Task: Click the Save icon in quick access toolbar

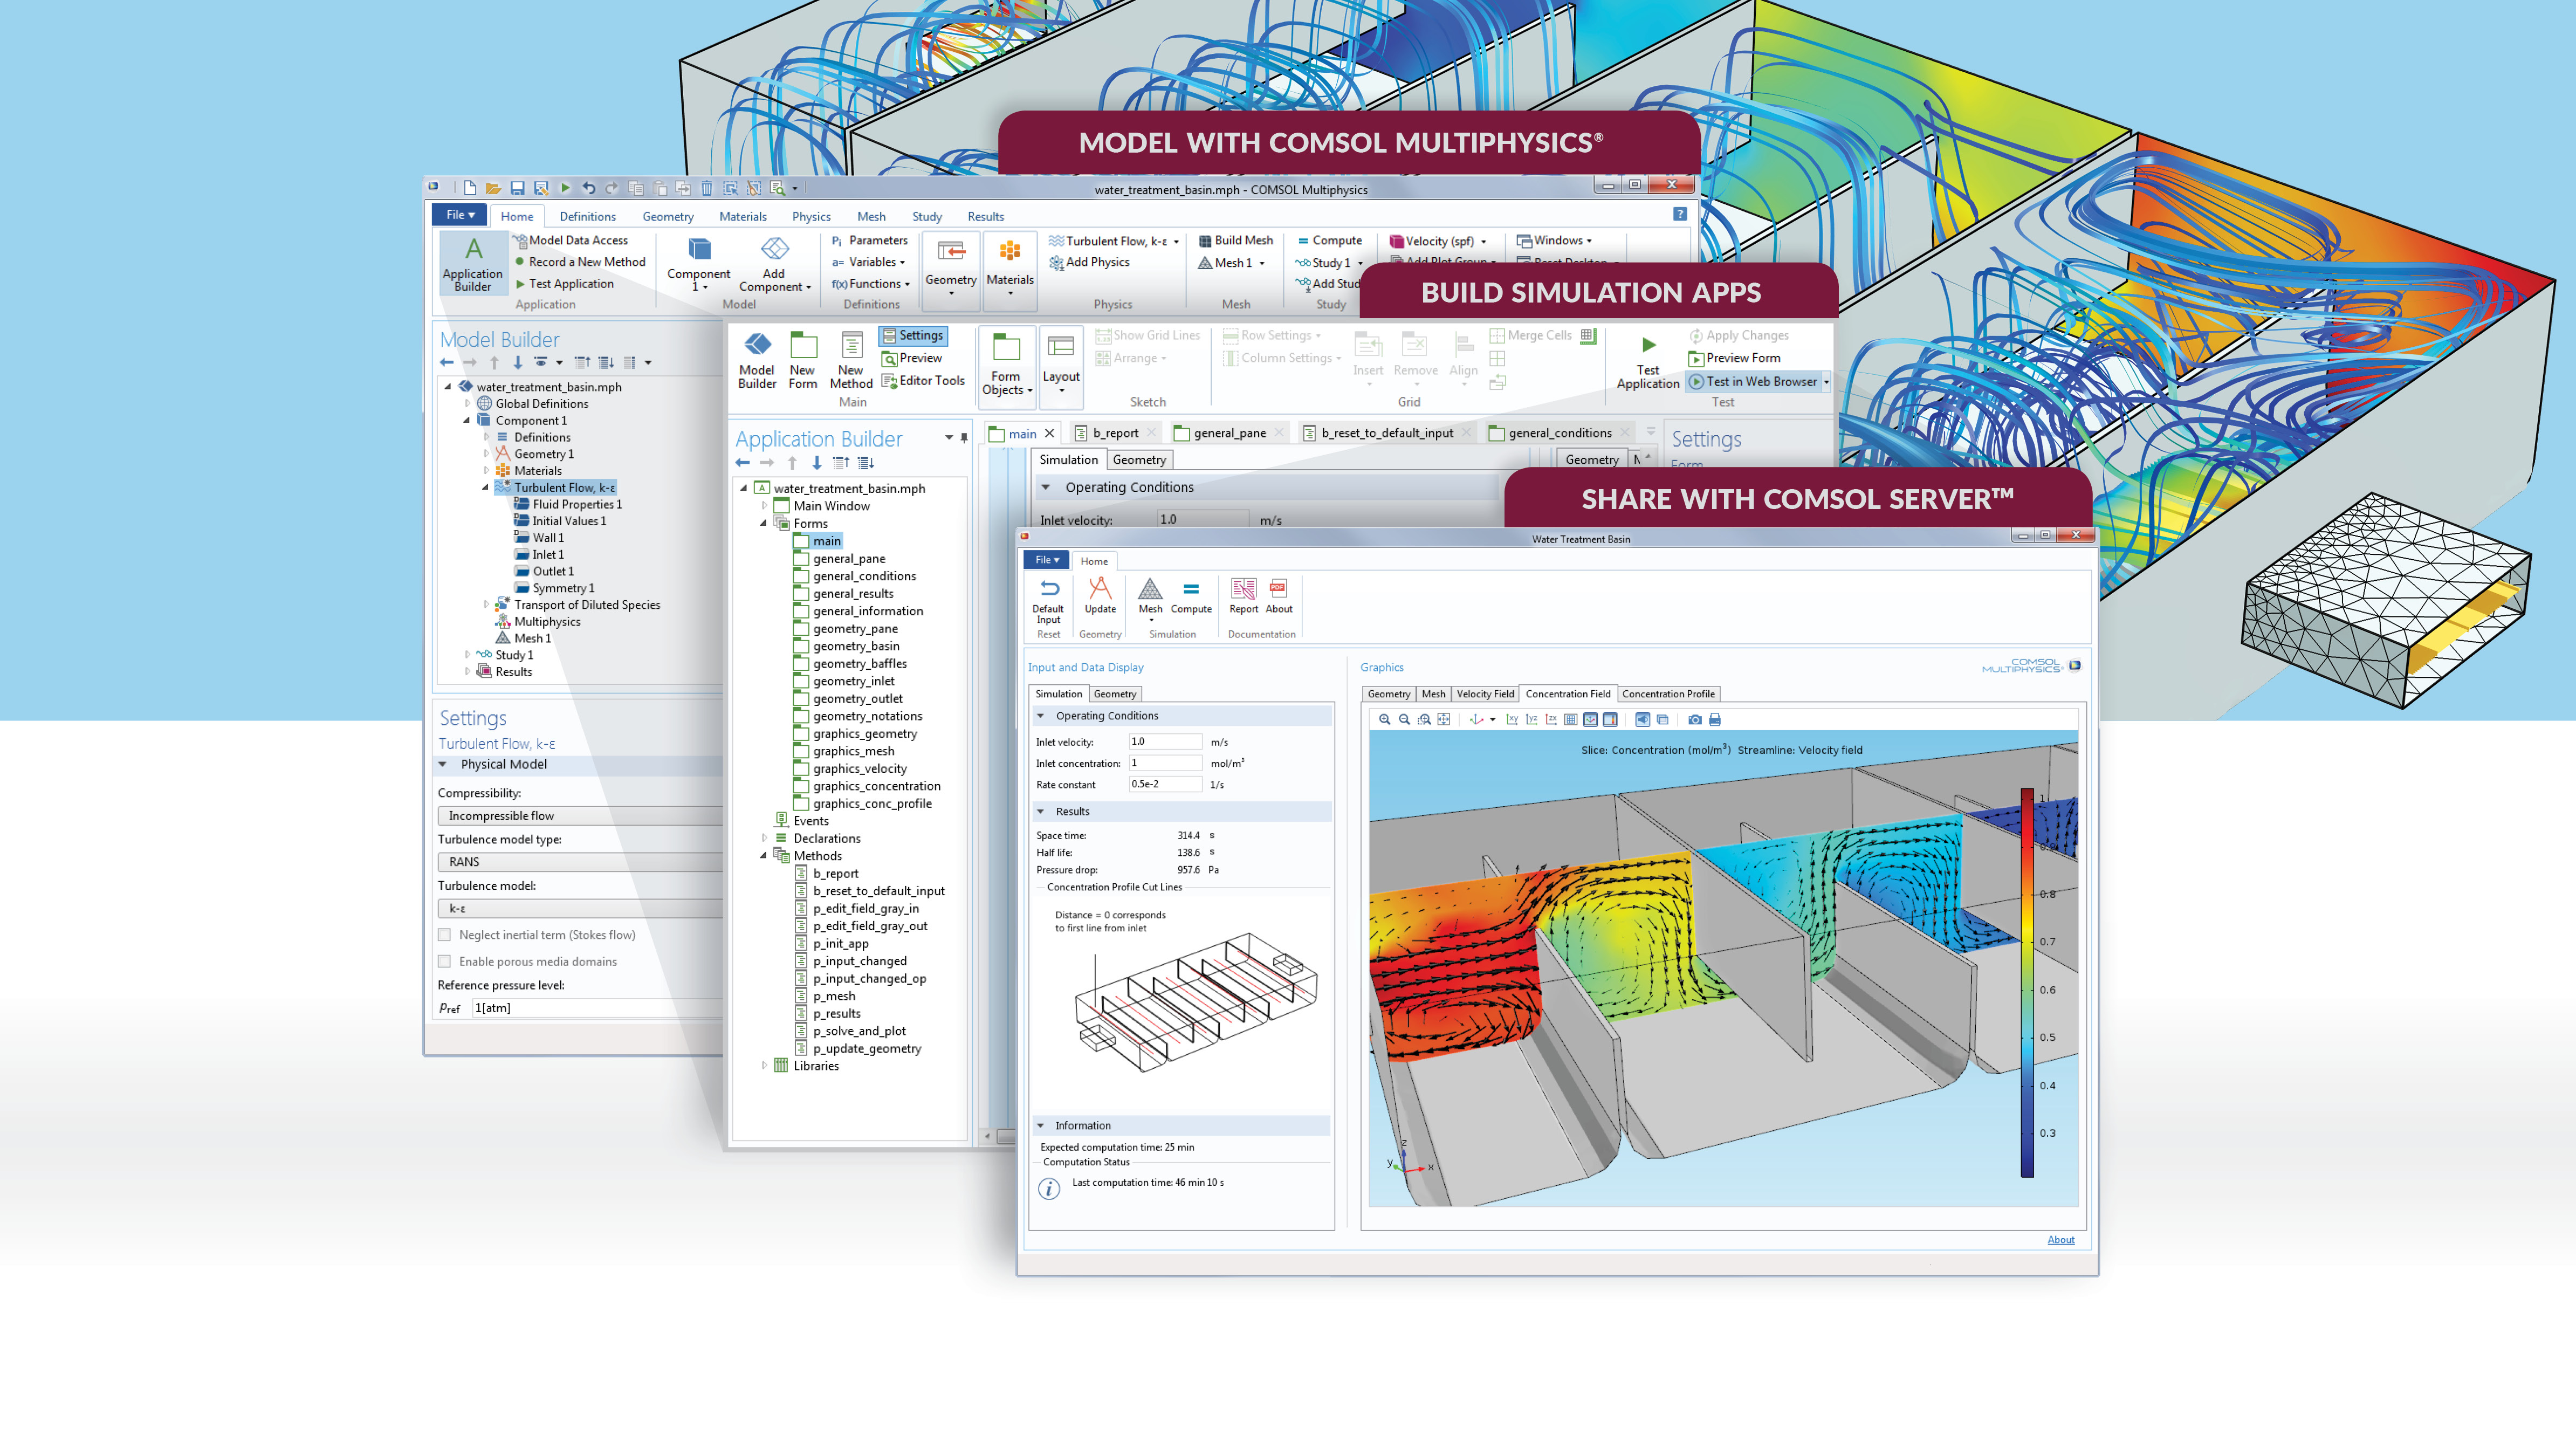Action: 517,188
